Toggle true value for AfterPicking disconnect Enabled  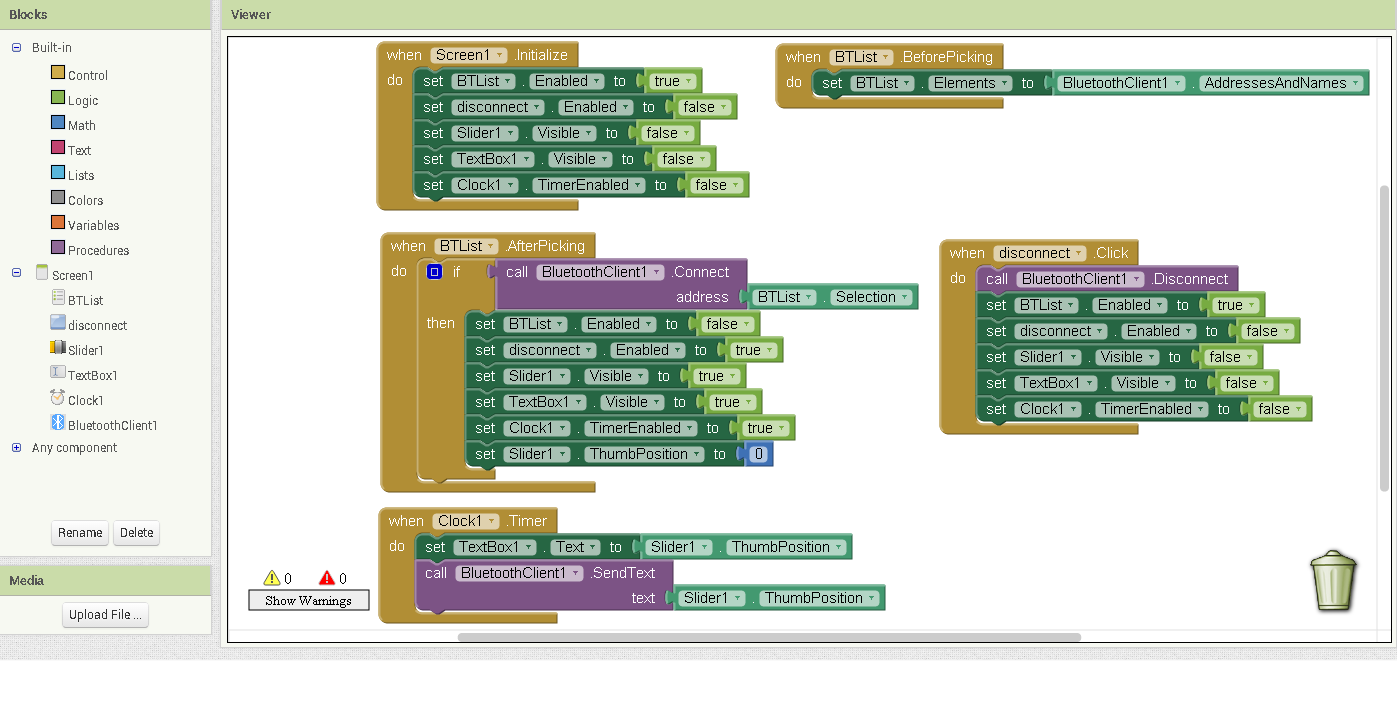754,350
